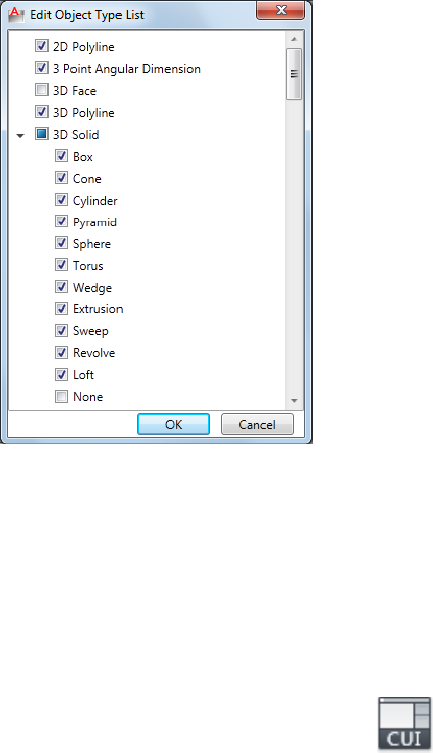Click the scrollbar up arrow

click(294, 39)
